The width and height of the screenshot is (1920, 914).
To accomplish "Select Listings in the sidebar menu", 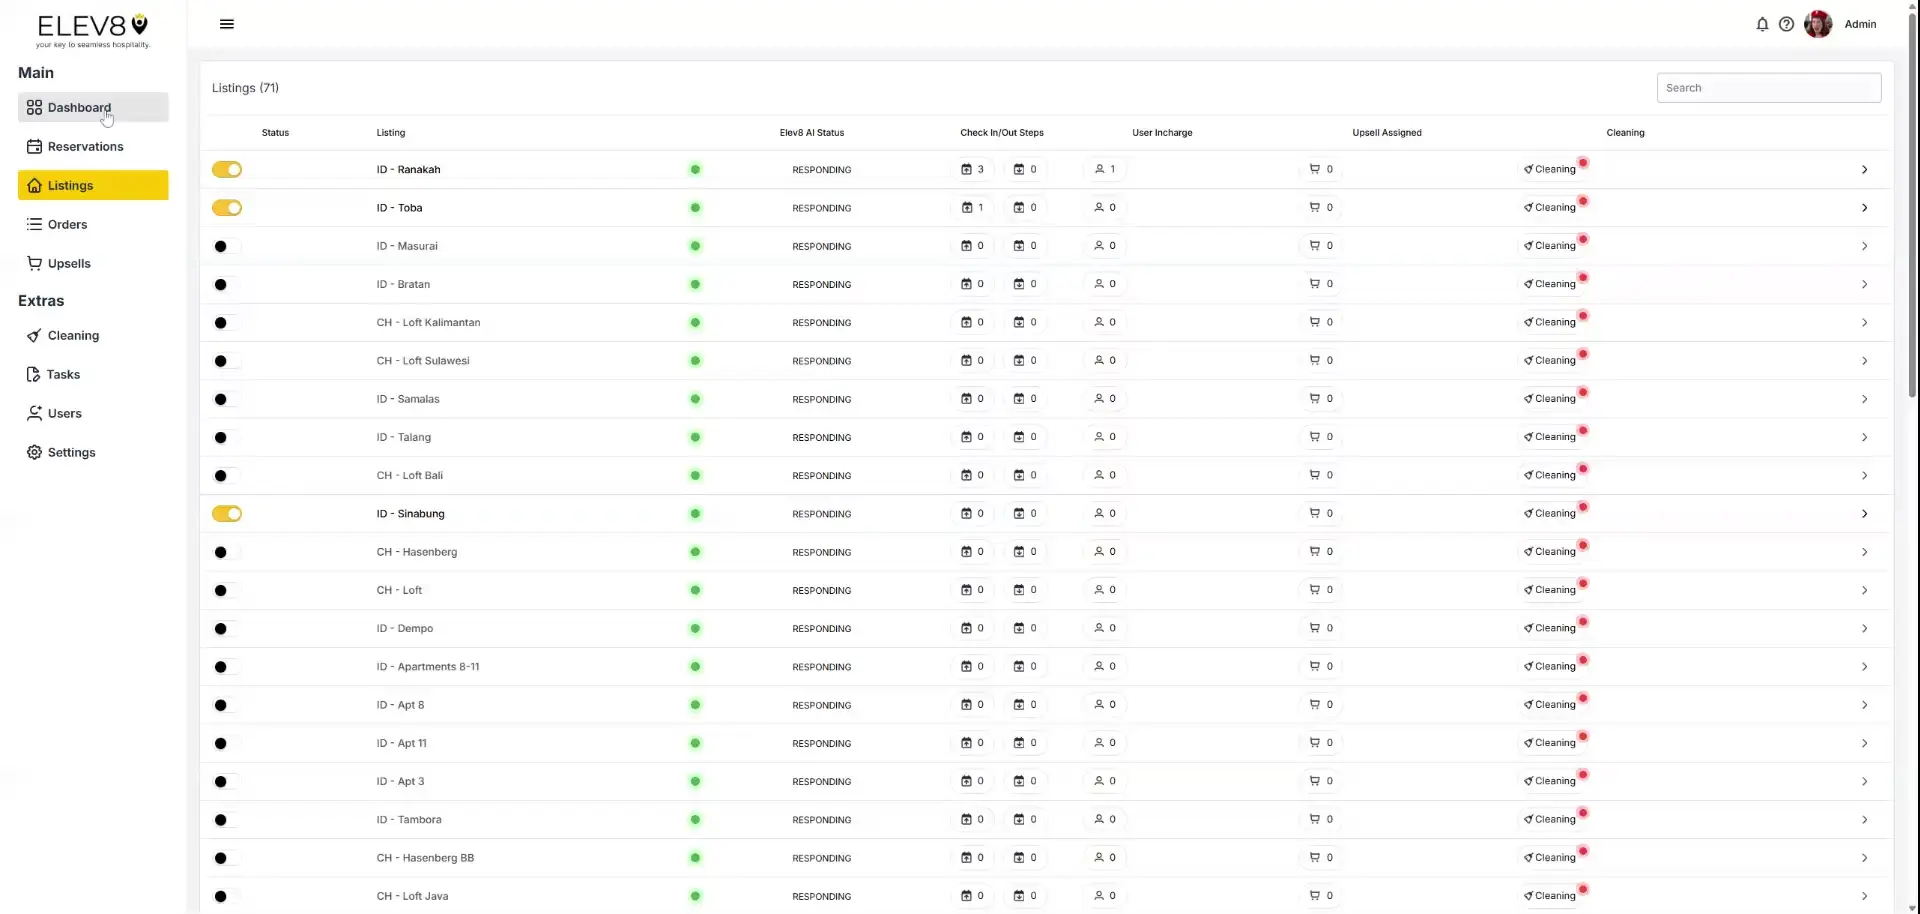I will pos(72,185).
